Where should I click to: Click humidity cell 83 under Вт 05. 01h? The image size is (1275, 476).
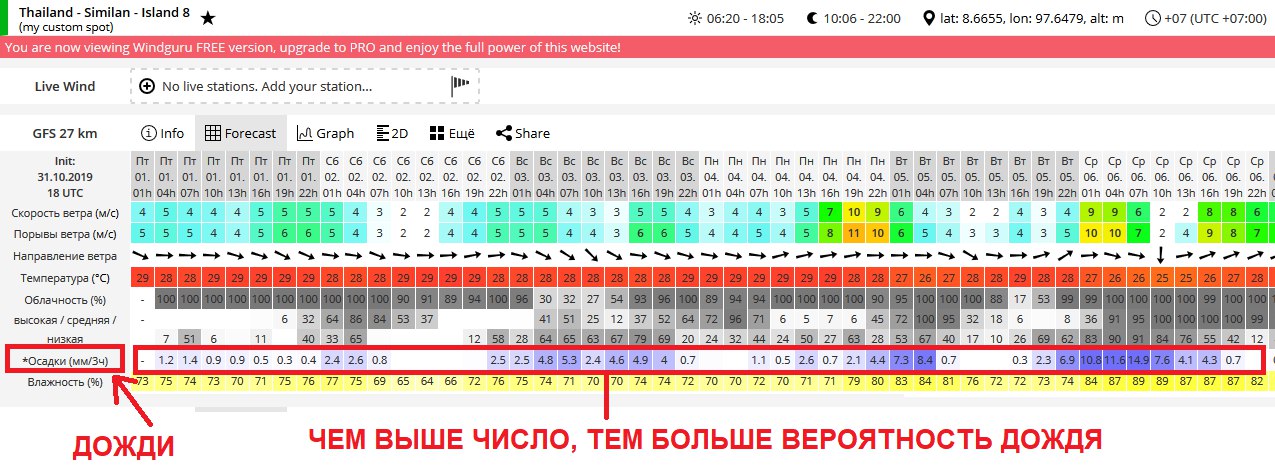pyautogui.click(x=901, y=381)
